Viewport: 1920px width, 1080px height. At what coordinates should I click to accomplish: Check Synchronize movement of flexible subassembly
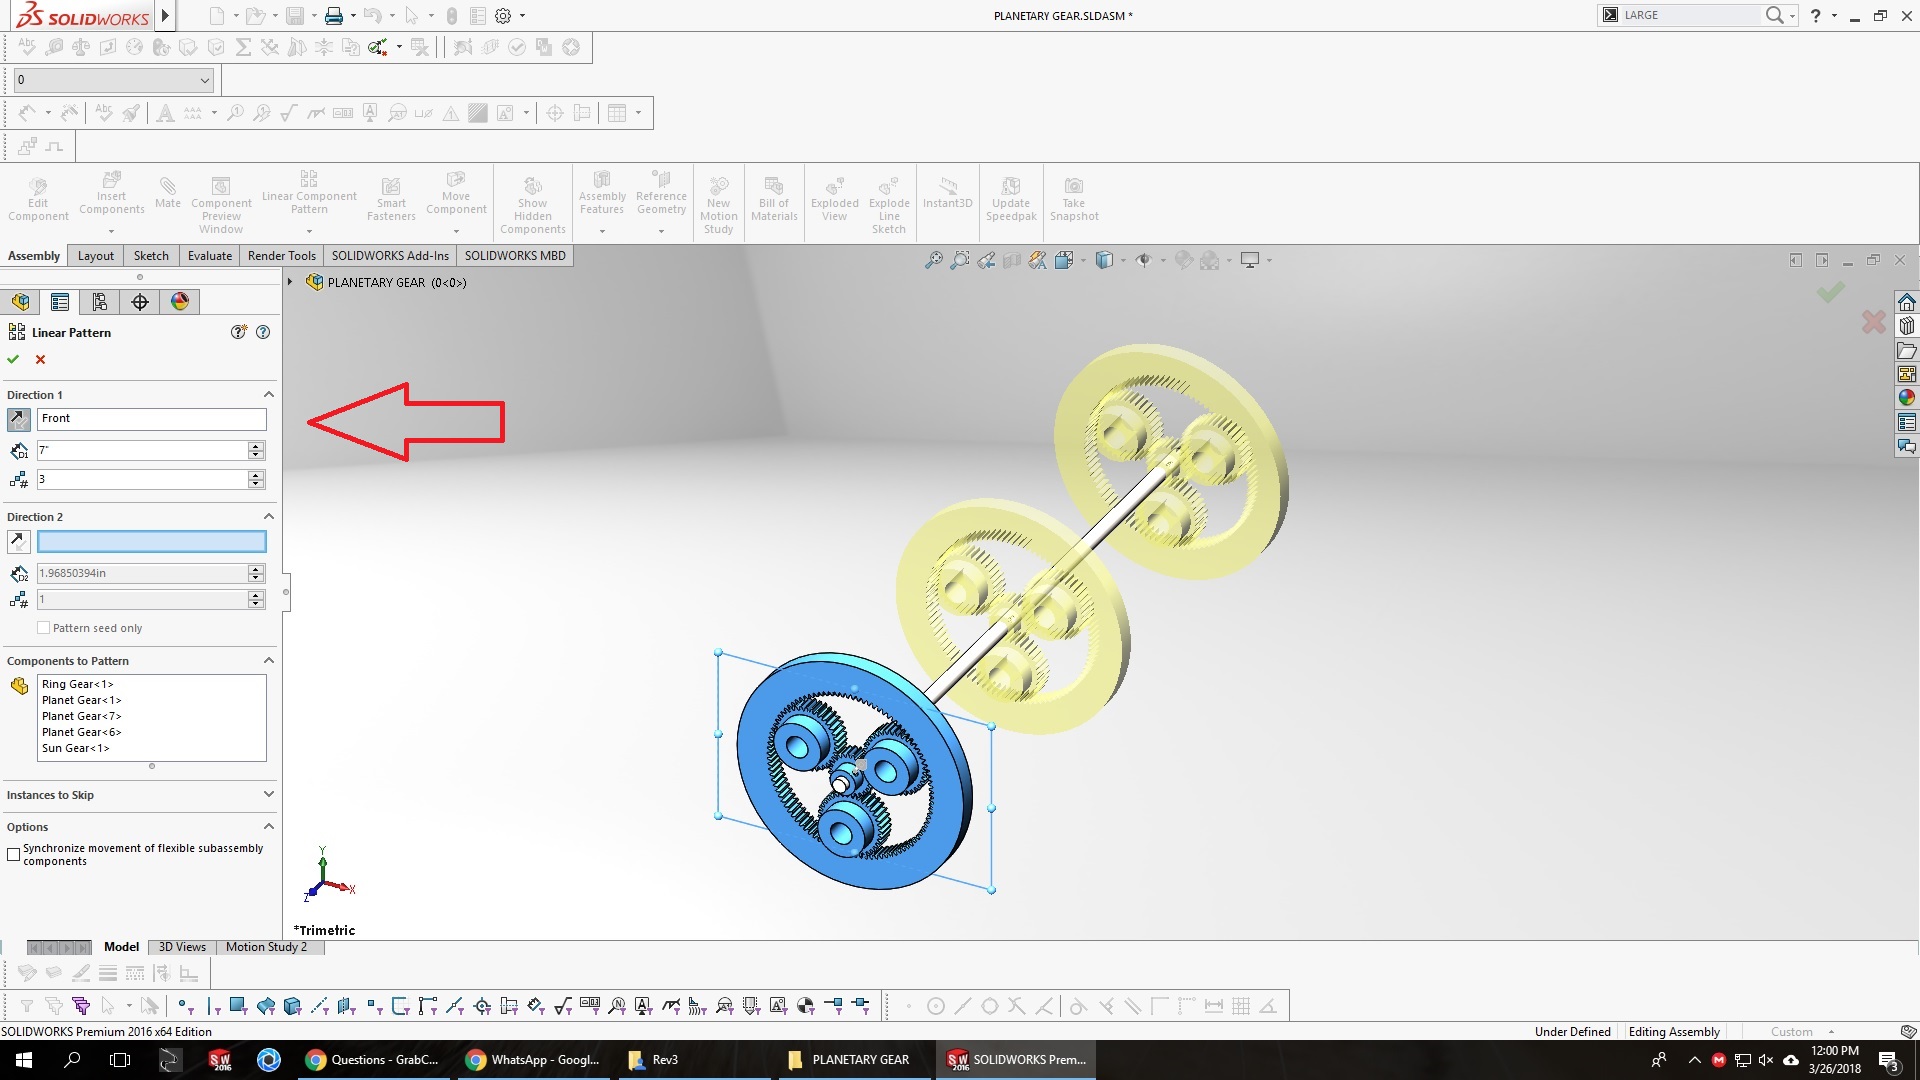pyautogui.click(x=14, y=855)
